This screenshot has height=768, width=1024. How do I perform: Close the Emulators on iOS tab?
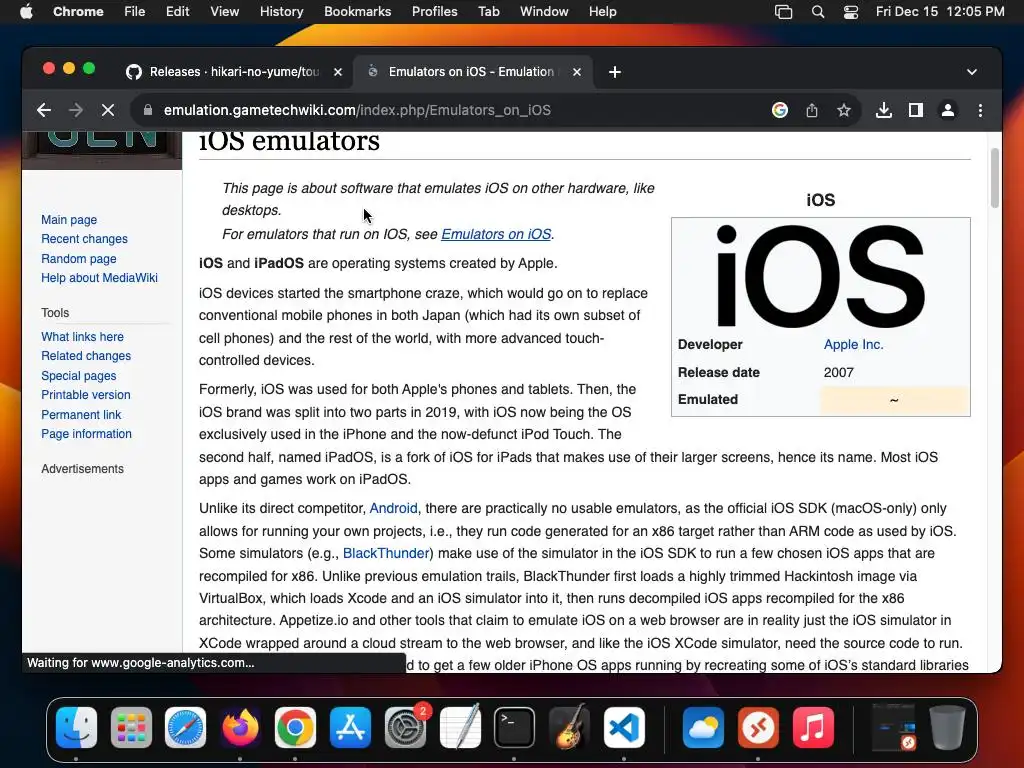pos(577,72)
